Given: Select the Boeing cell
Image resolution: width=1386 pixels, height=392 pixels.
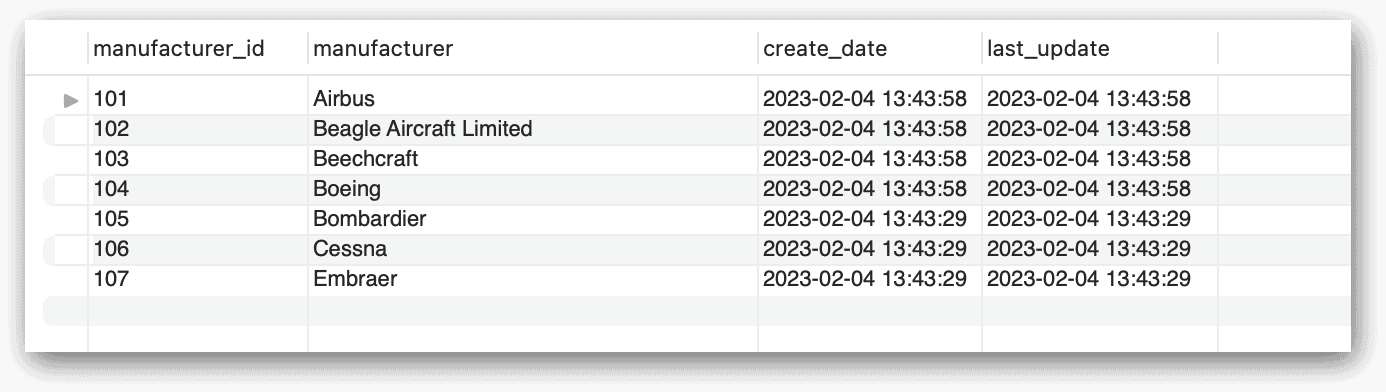Looking at the screenshot, I should (532, 189).
